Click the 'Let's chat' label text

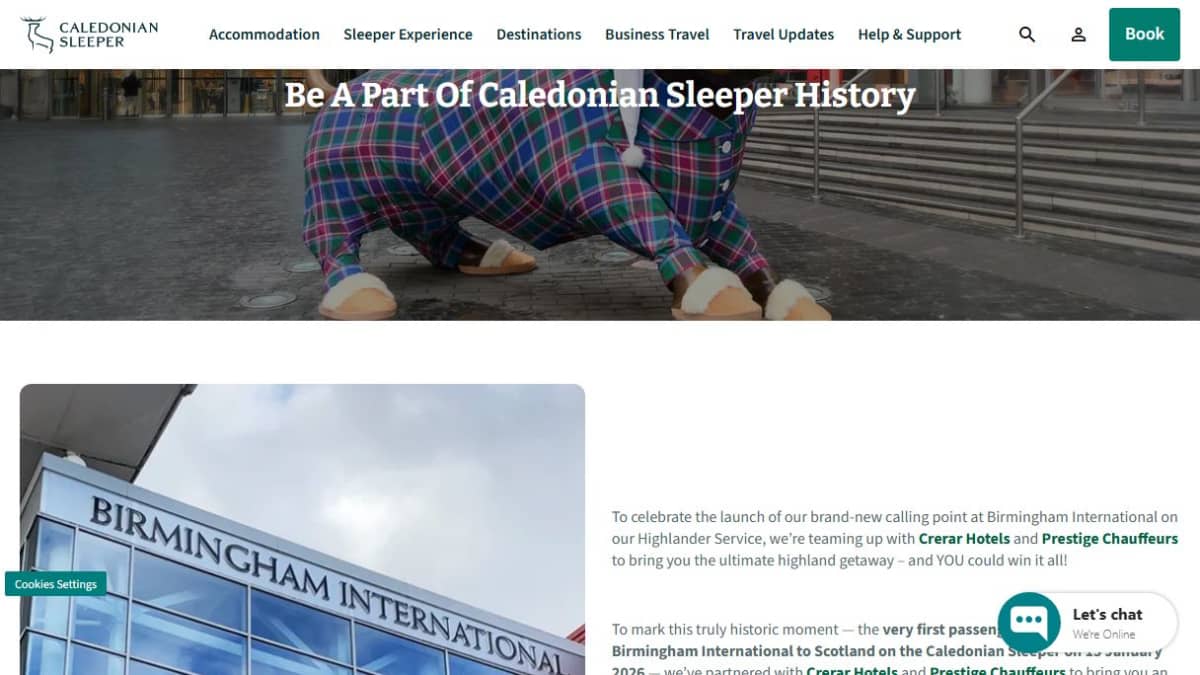[x=1107, y=614]
